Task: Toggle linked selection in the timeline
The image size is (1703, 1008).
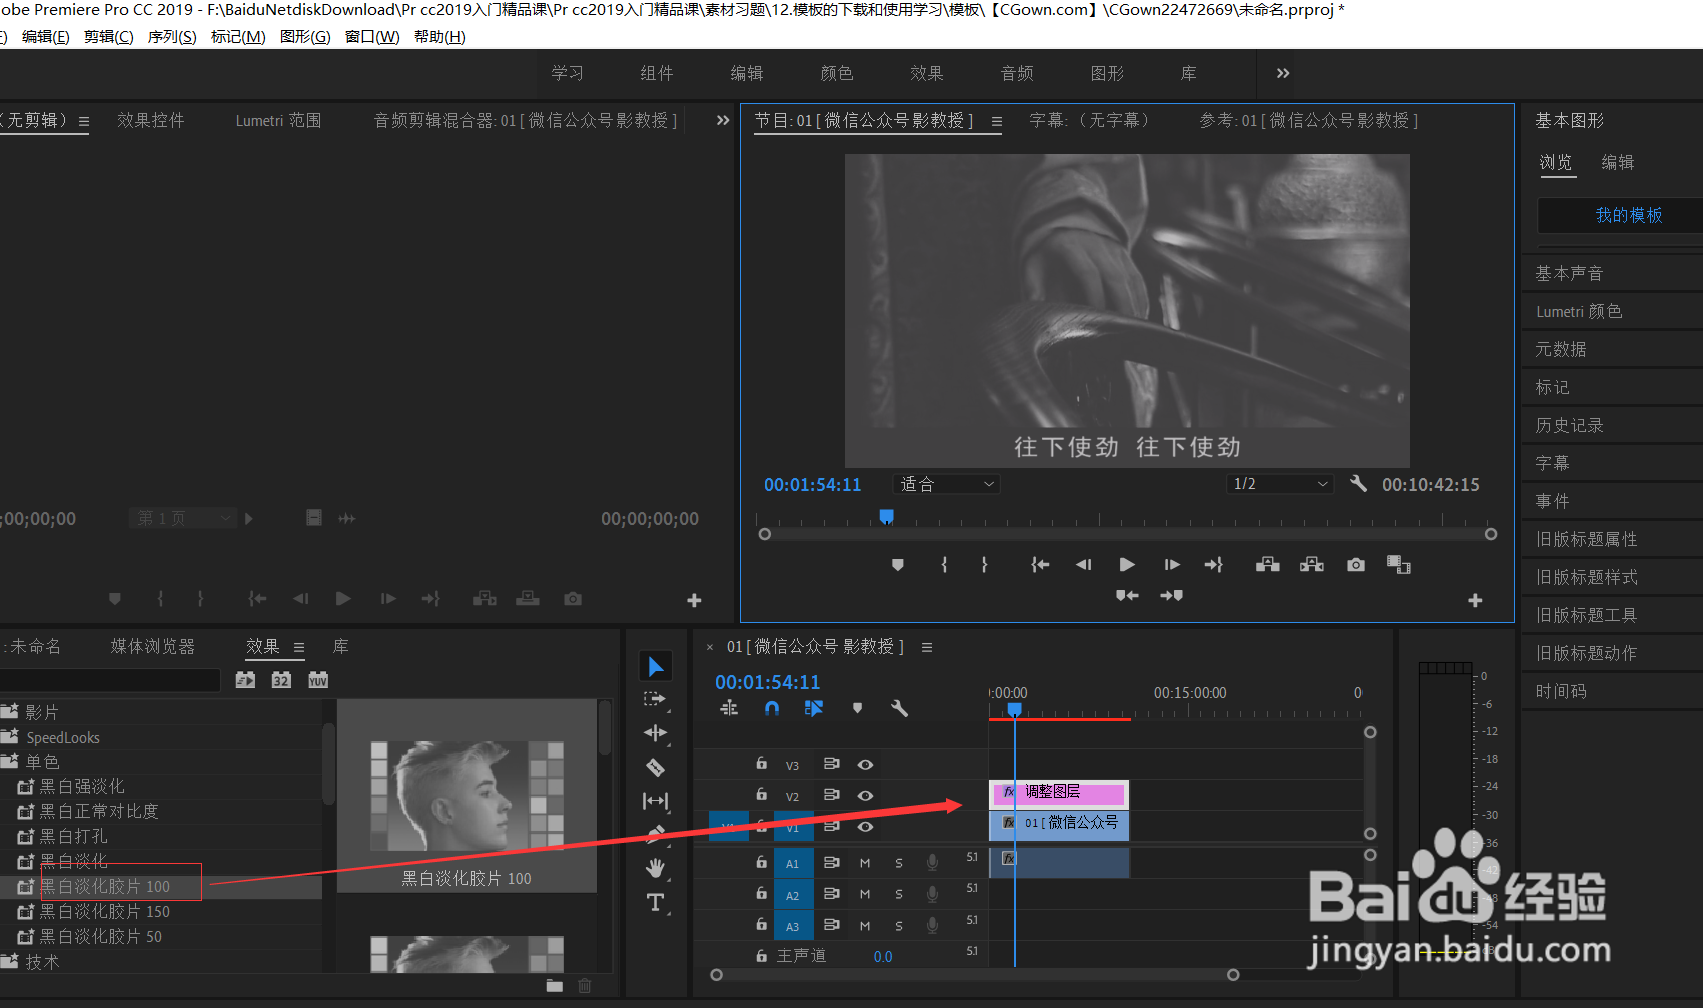Action: click(813, 708)
